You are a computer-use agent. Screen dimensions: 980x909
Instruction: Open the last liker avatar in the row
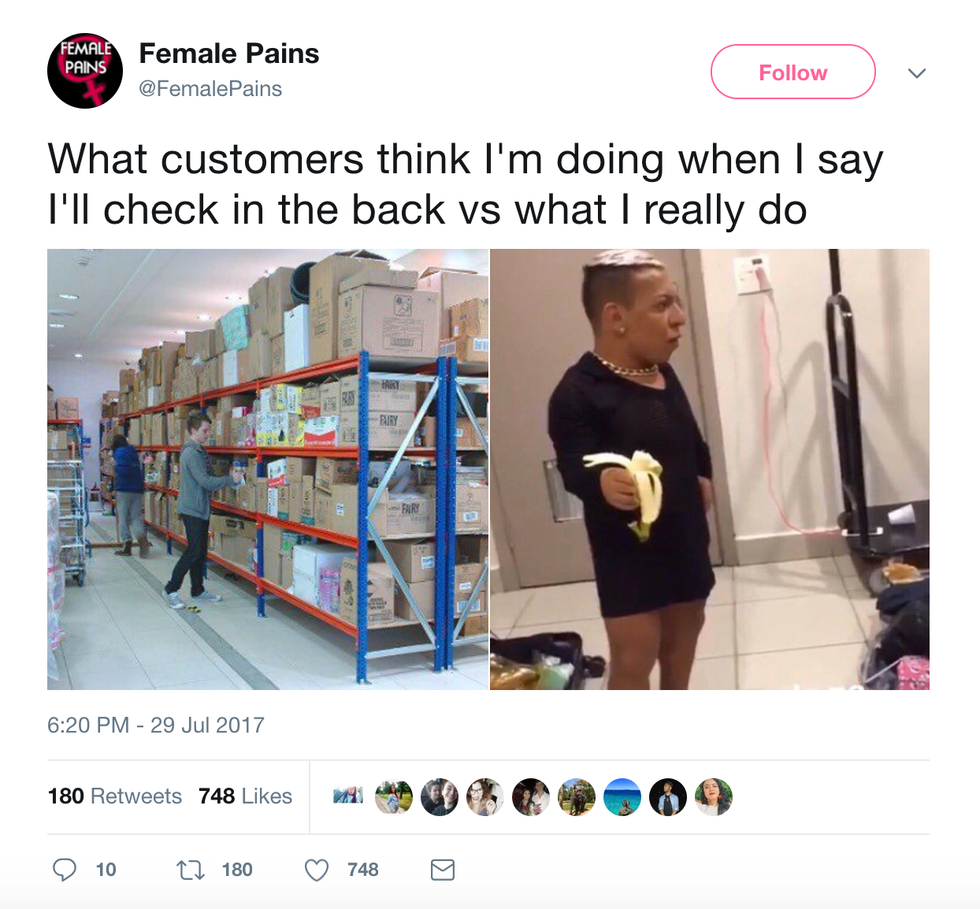[713, 796]
